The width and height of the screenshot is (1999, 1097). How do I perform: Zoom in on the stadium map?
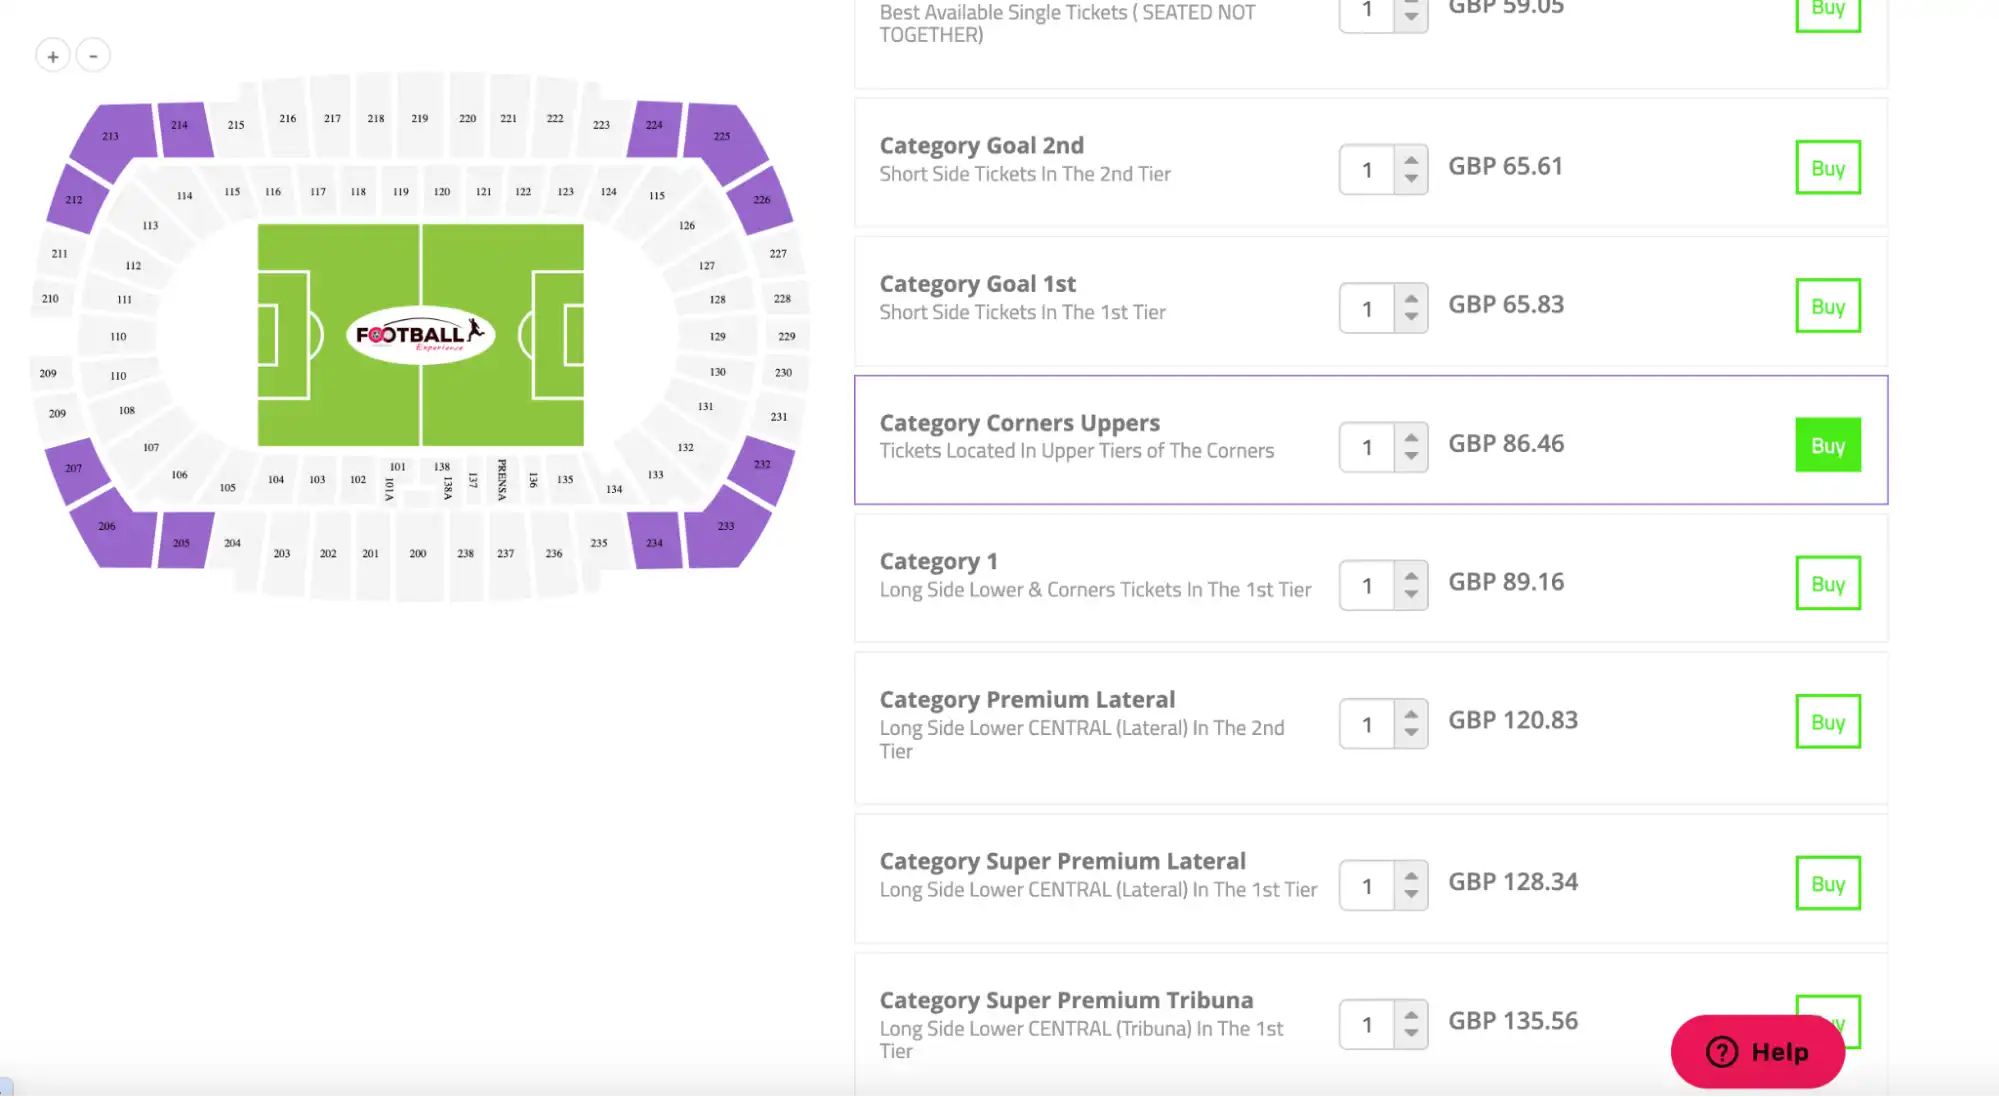pos(53,56)
